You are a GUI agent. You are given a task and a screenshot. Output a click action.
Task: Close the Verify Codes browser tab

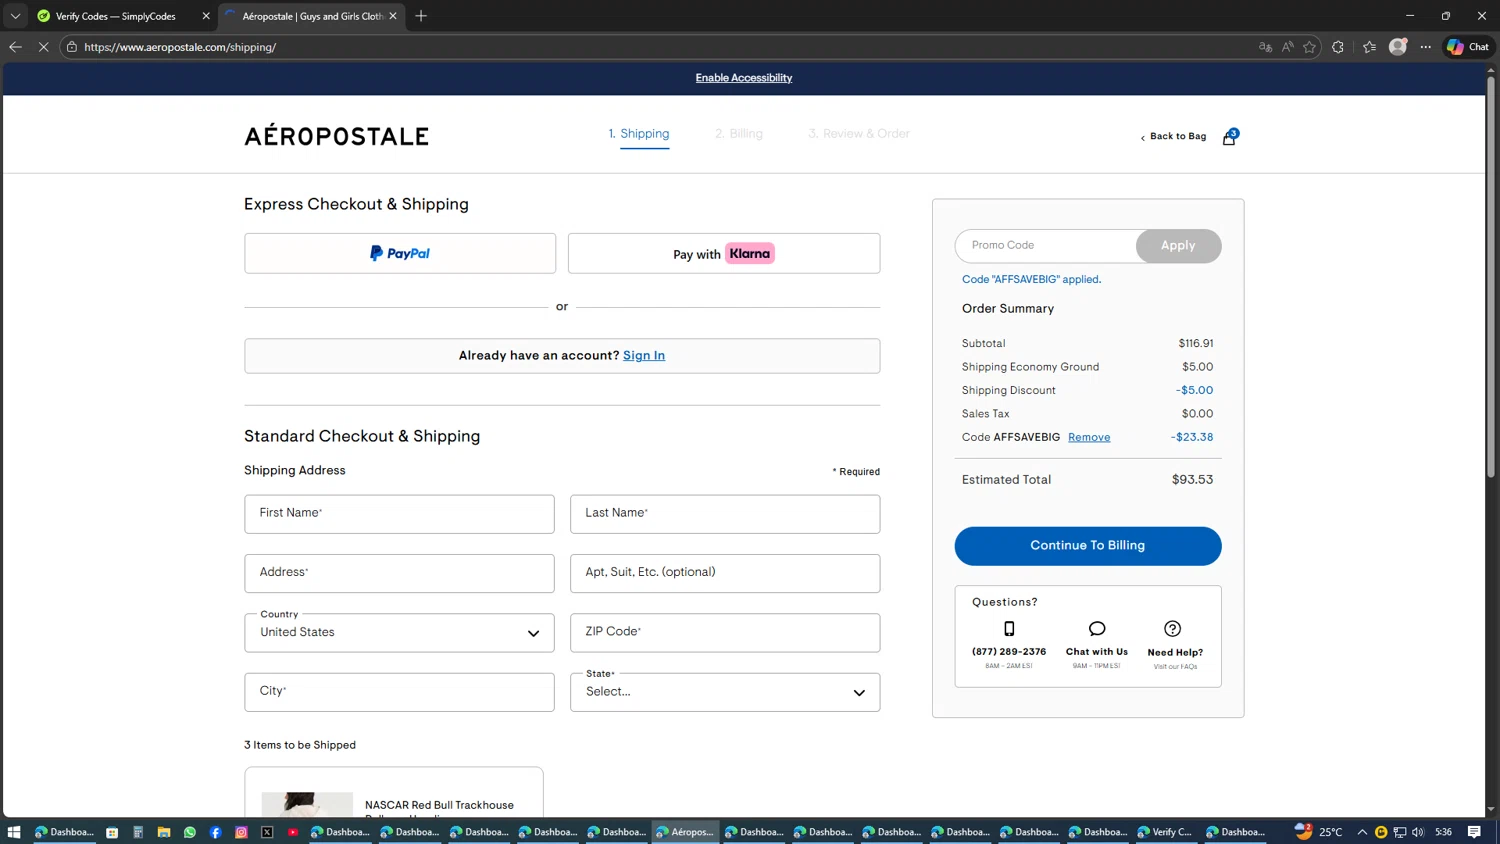coord(206,16)
